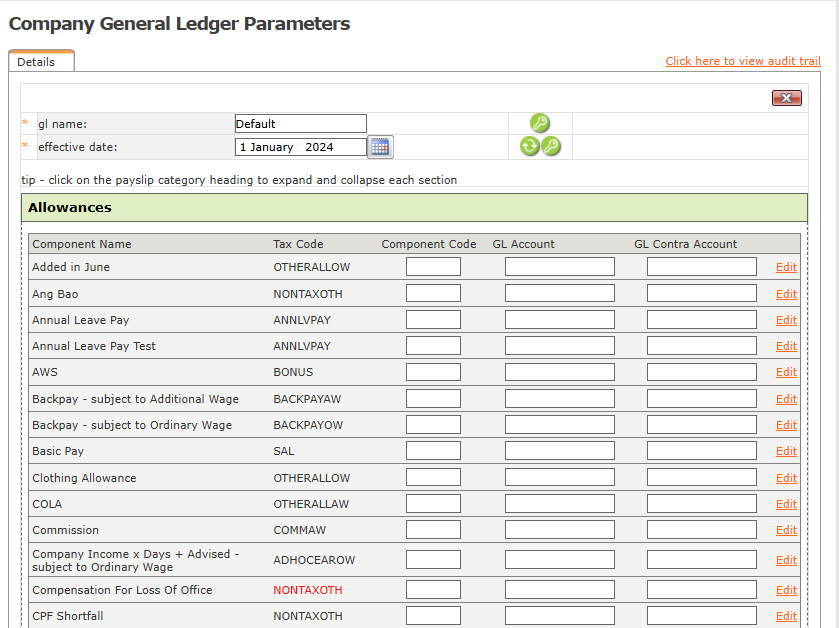Screen dimensions: 839x628
Task: Click the green key icon in effective date row
Action: pos(551,147)
